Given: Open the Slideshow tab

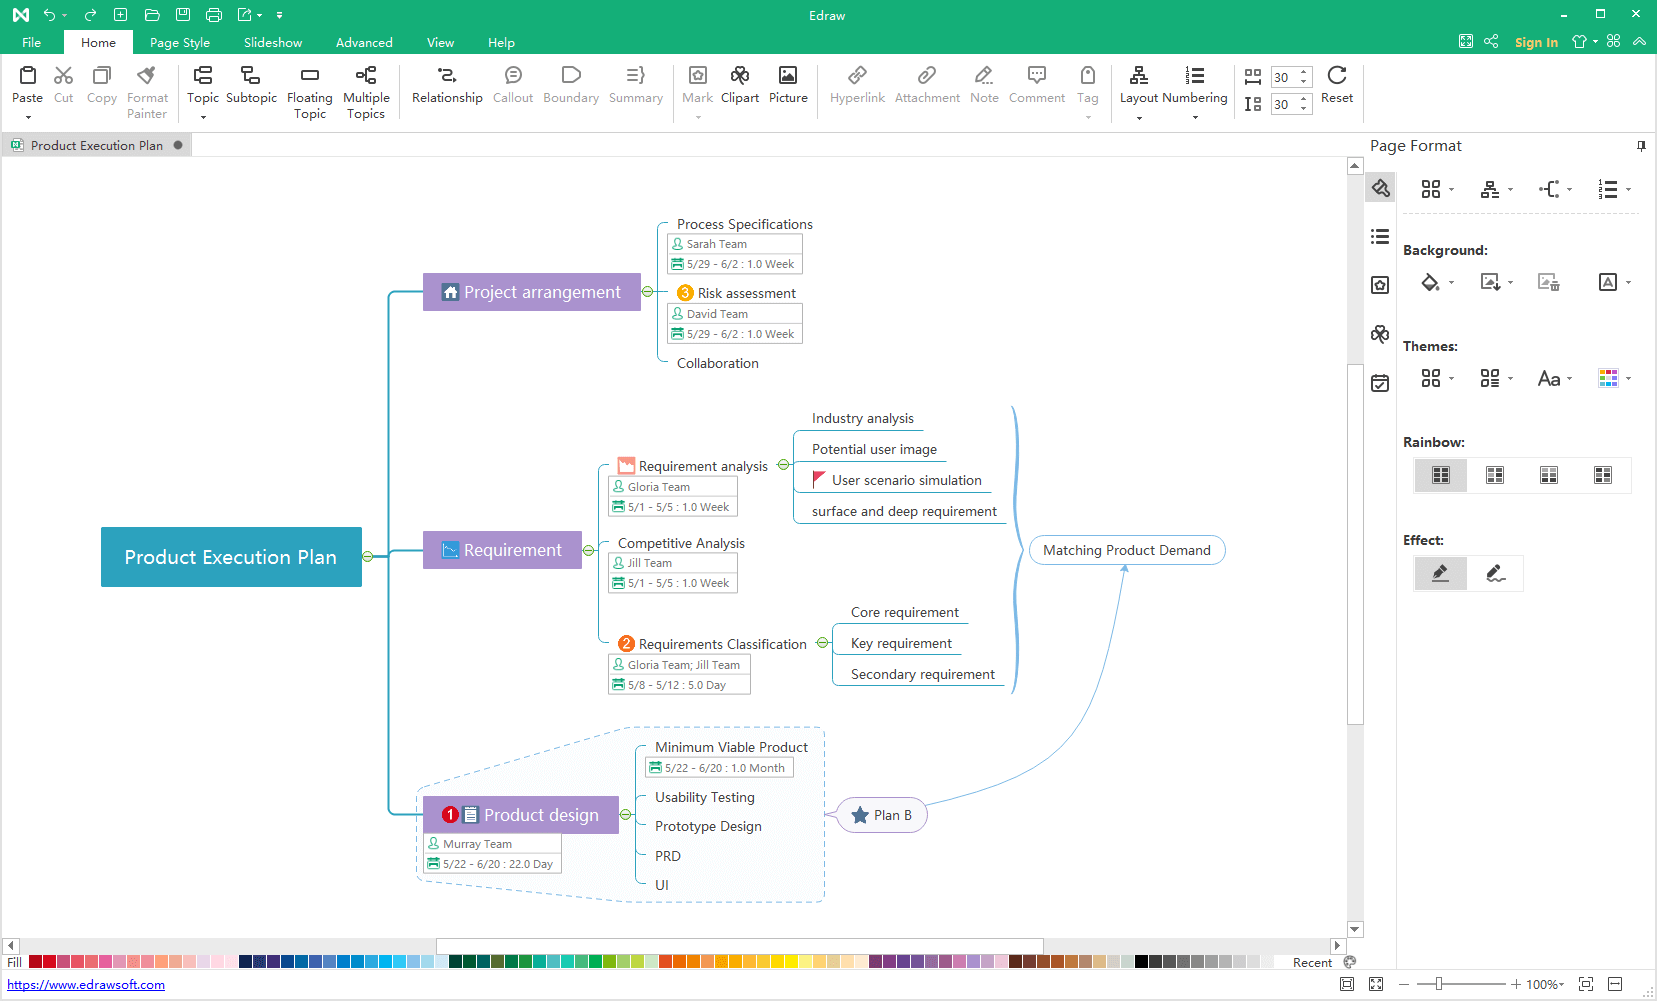Looking at the screenshot, I should click(x=273, y=43).
